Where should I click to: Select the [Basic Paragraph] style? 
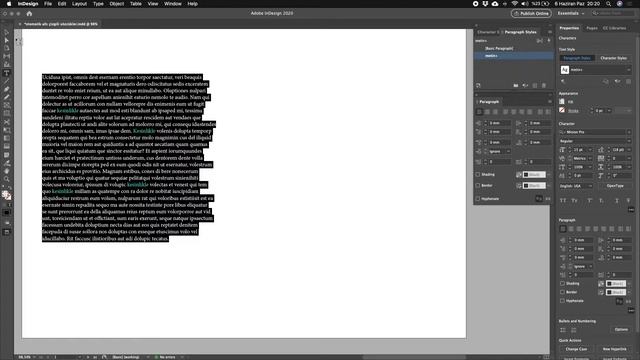(x=499, y=49)
